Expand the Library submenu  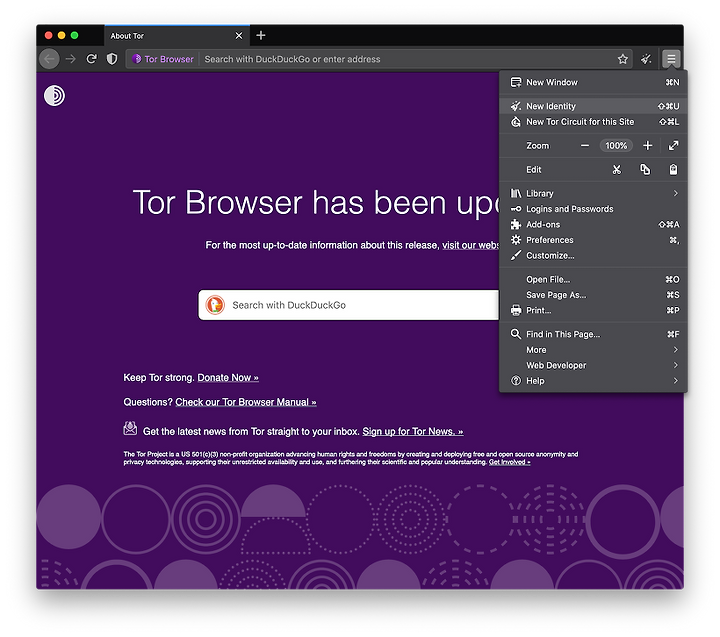(593, 193)
